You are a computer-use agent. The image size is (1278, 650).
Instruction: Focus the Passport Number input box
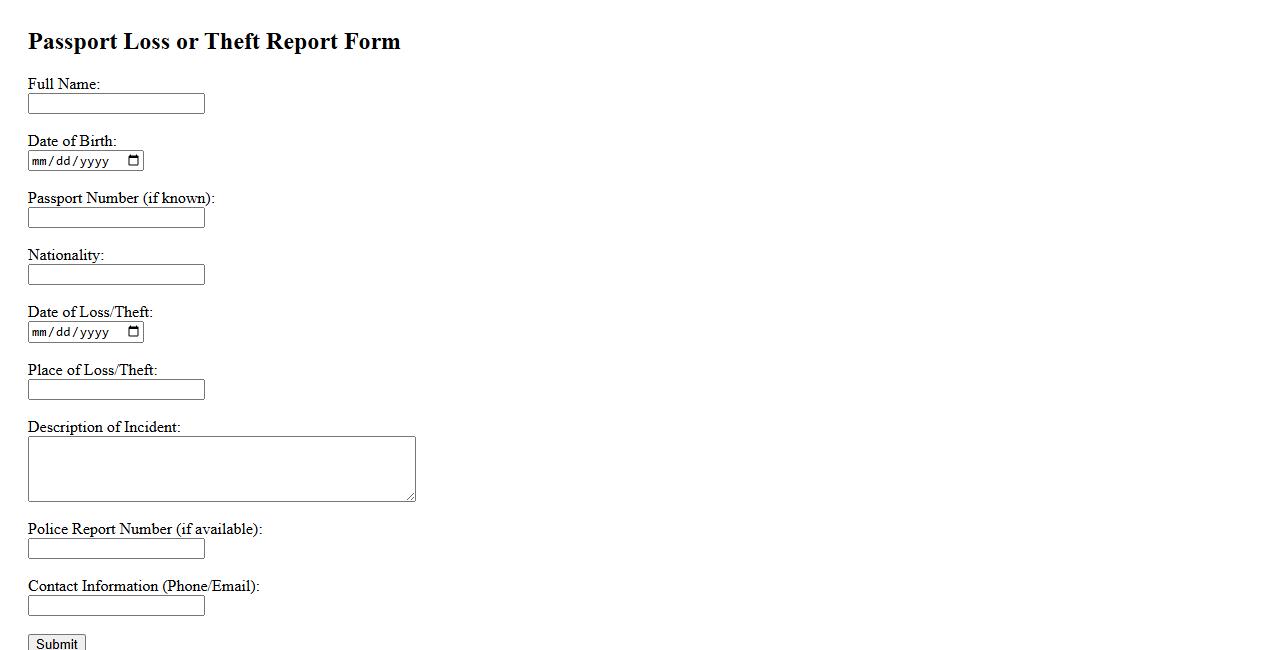point(116,218)
